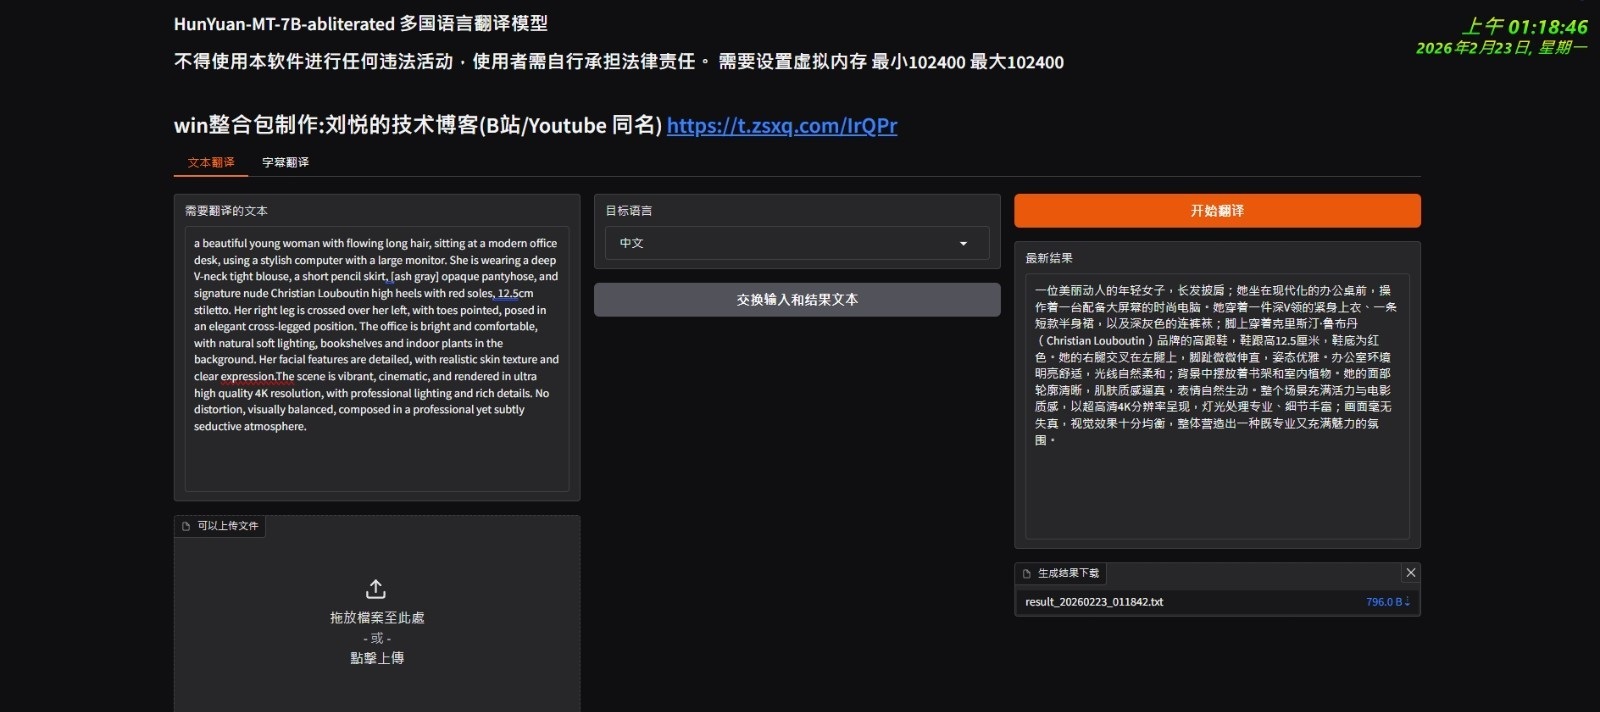1600x712 pixels.
Task: Open the 字幕翻译 tab
Action: (x=285, y=162)
